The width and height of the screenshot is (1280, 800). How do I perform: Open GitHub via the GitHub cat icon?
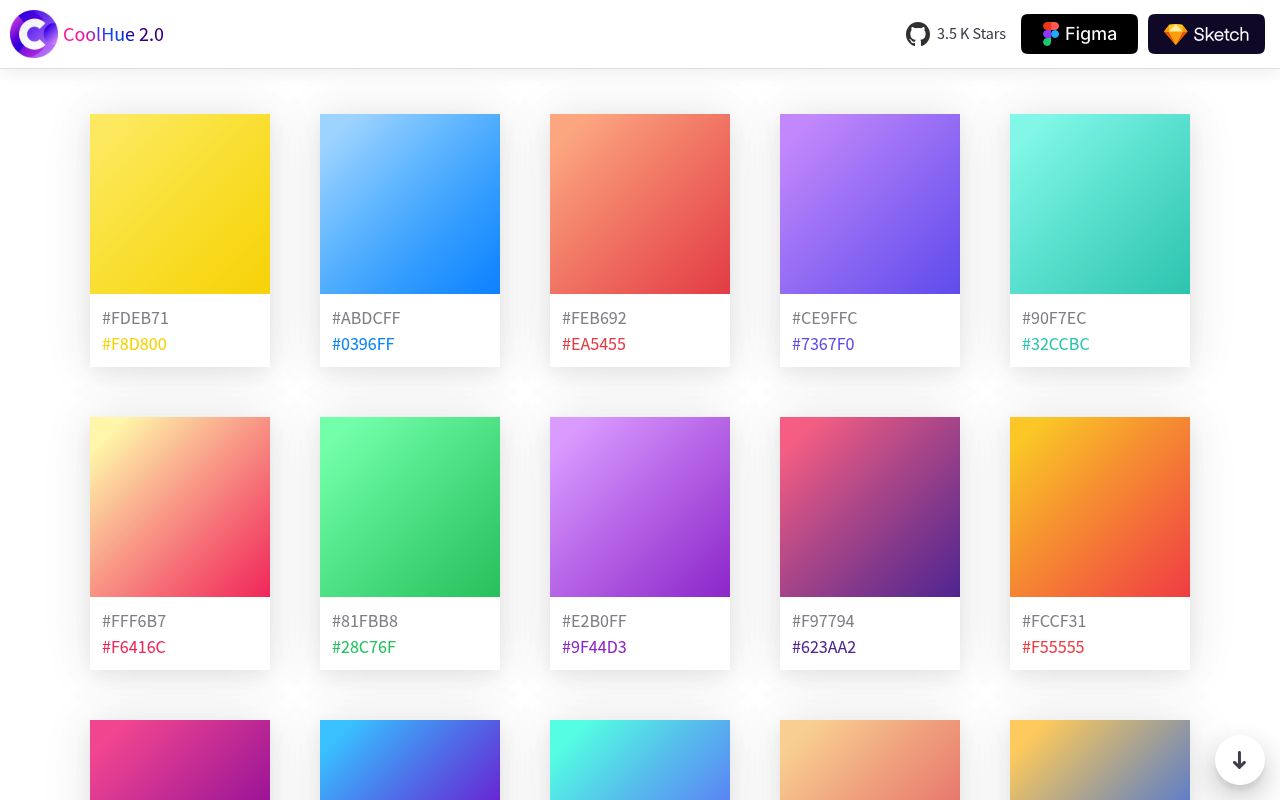coord(918,34)
